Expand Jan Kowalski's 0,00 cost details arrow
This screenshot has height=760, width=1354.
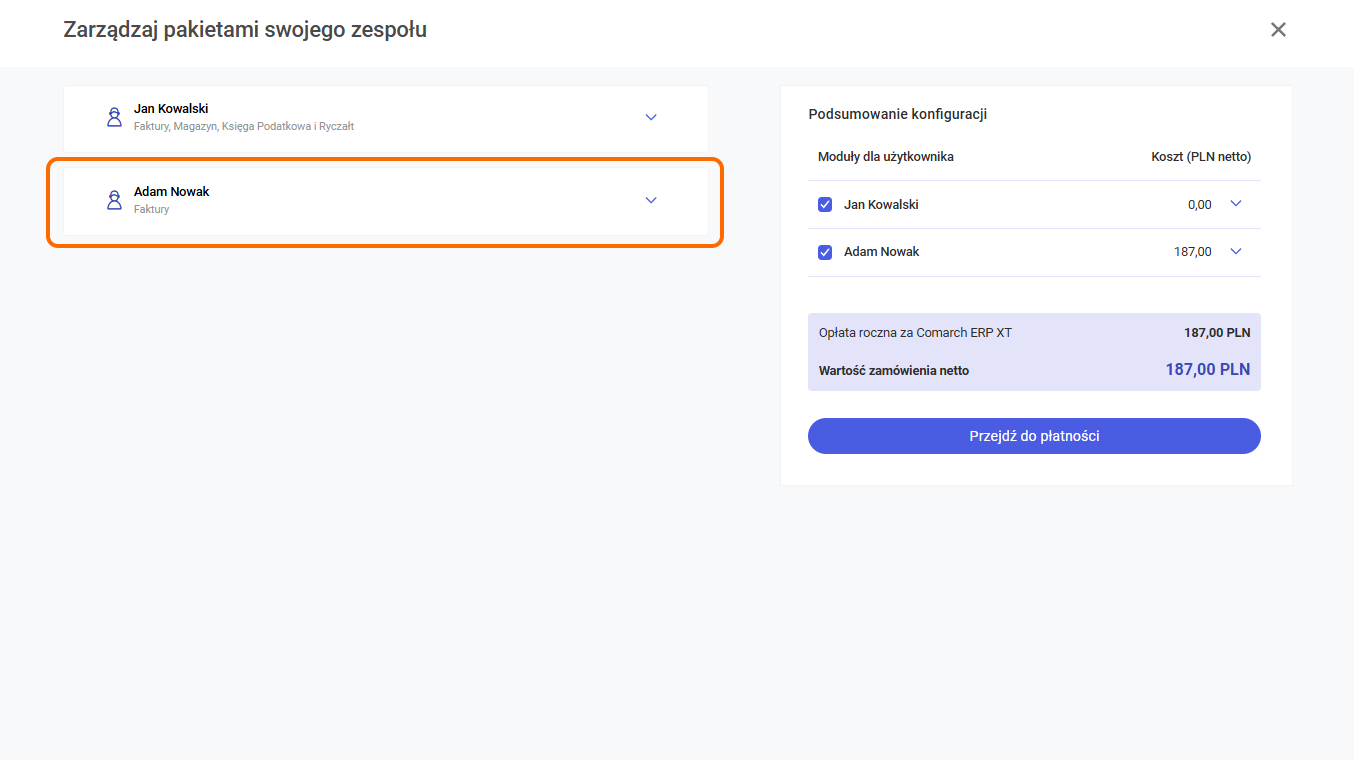click(1236, 204)
